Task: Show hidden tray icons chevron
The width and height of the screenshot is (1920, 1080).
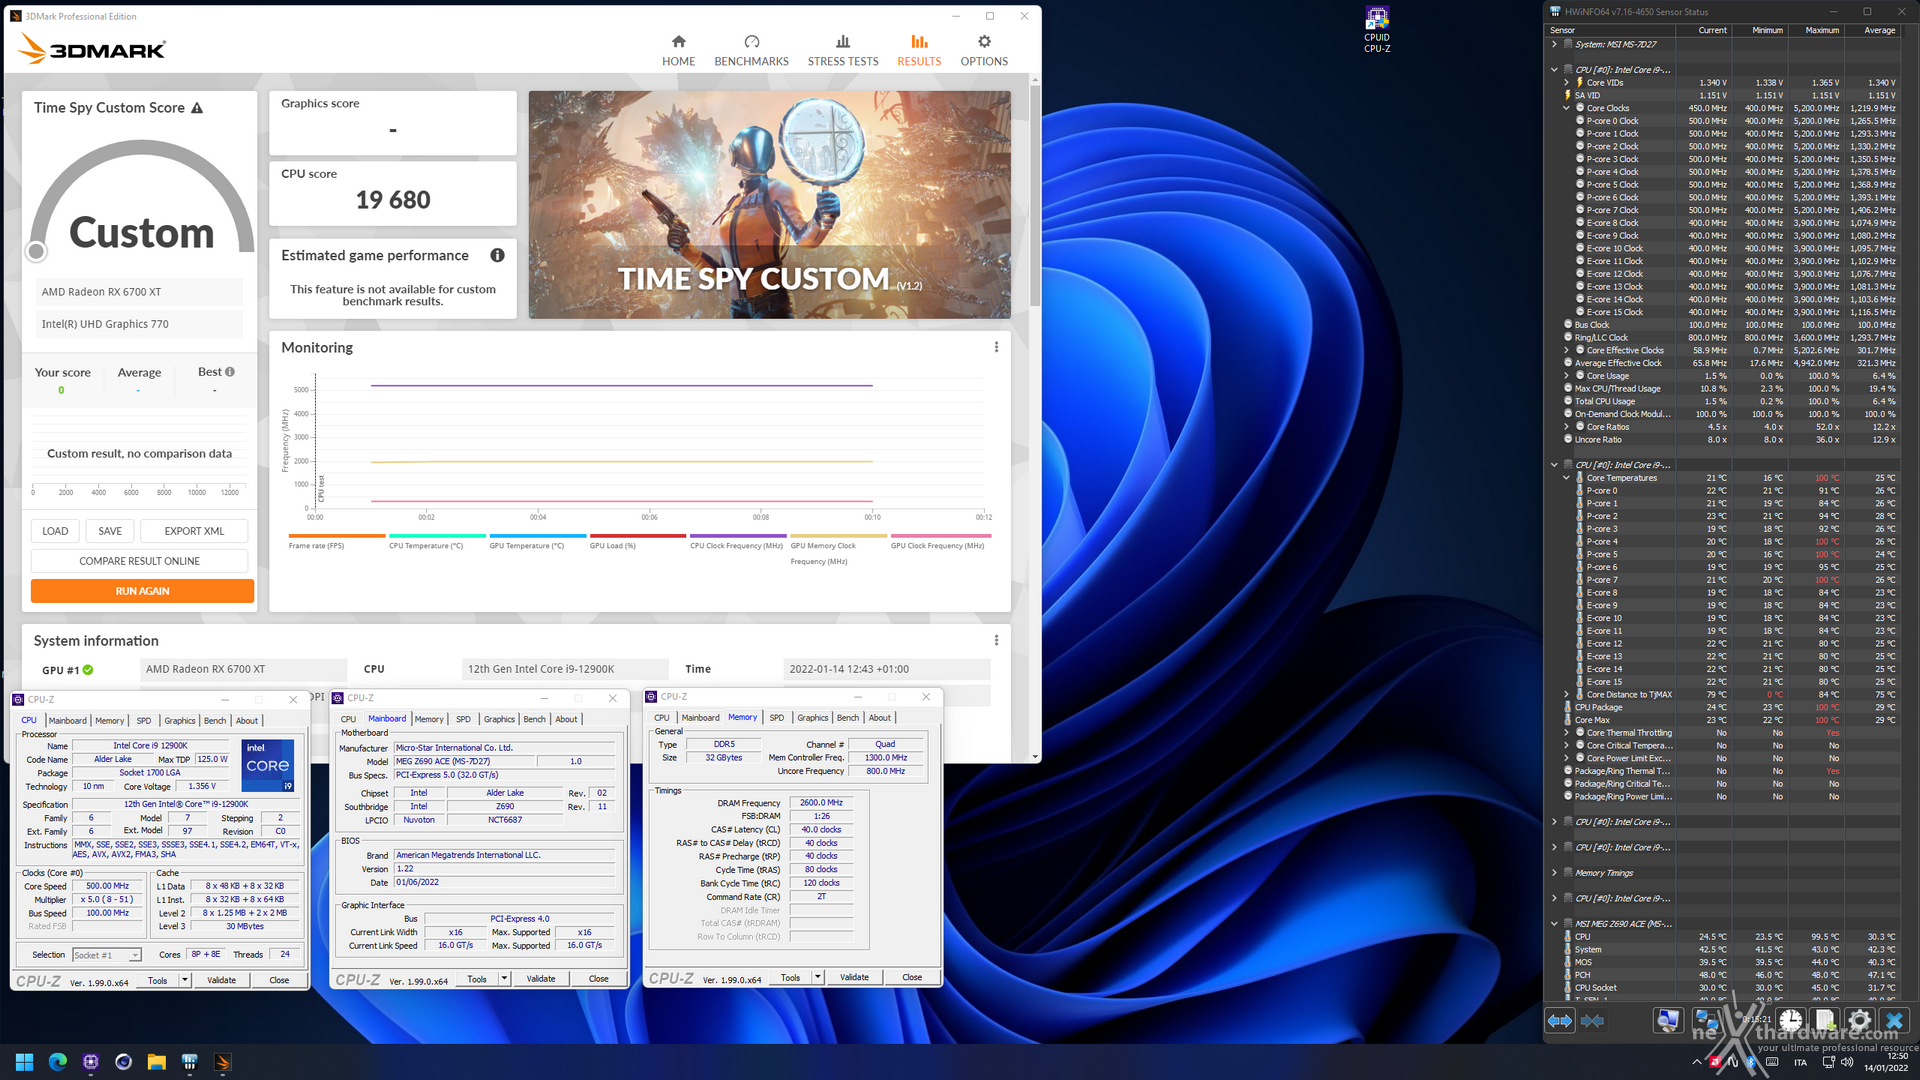Action: pos(1697,1062)
